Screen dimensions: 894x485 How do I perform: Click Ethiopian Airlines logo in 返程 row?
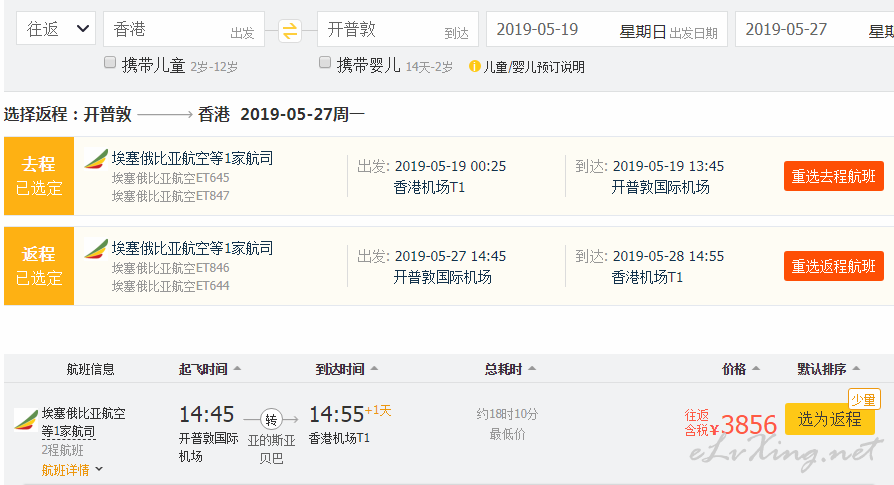point(96,249)
